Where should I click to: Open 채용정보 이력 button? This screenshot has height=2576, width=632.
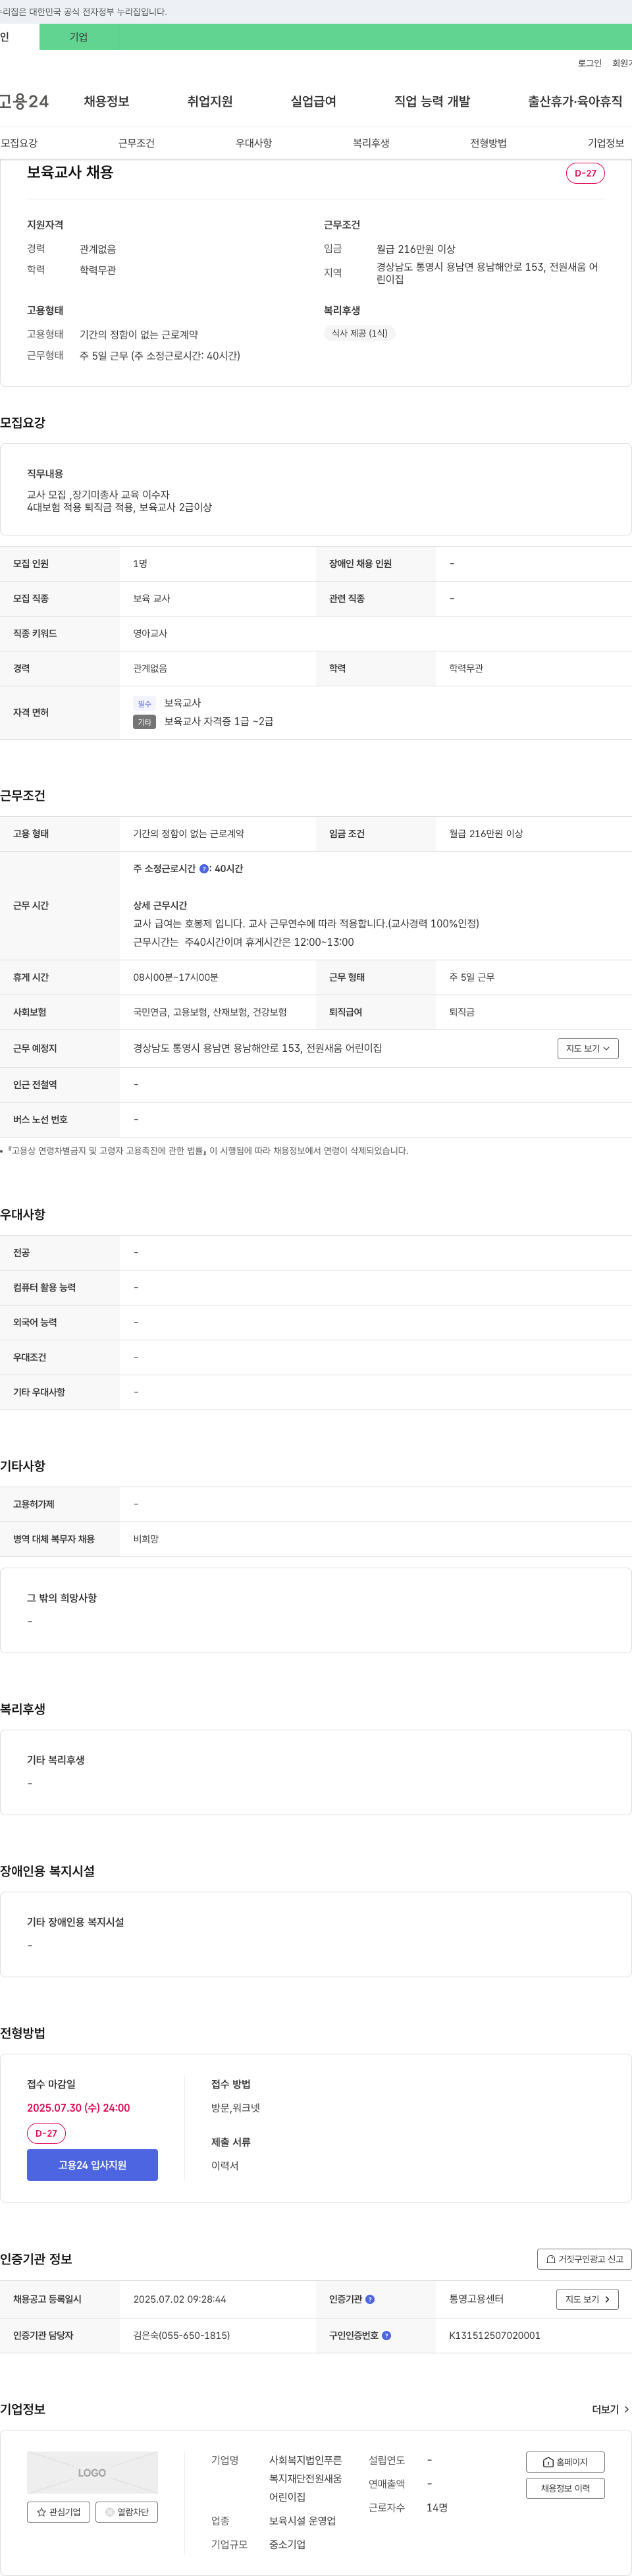coord(565,2488)
